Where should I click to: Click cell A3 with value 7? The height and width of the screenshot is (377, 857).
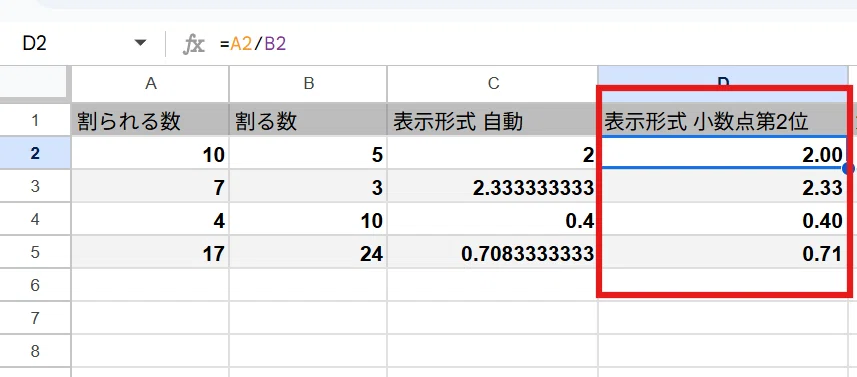(150, 186)
